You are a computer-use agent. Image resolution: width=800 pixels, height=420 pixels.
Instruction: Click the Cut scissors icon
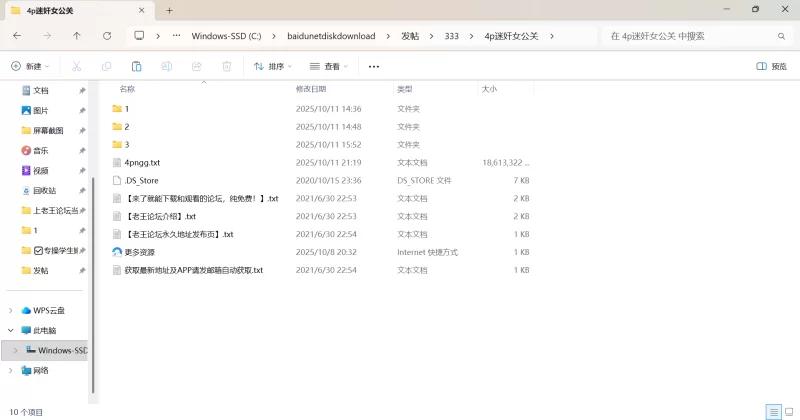pyautogui.click(x=76, y=66)
